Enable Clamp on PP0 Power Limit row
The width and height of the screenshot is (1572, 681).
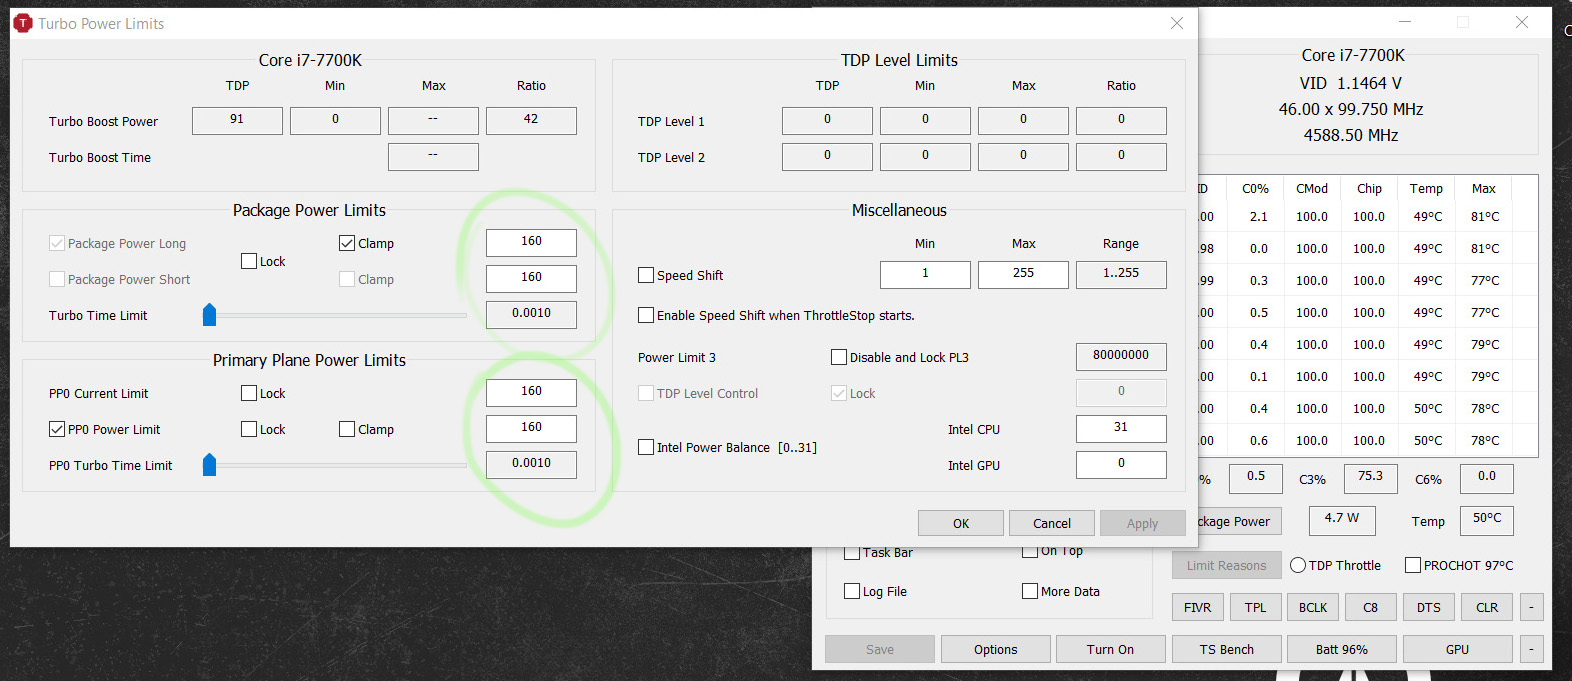pyautogui.click(x=347, y=429)
